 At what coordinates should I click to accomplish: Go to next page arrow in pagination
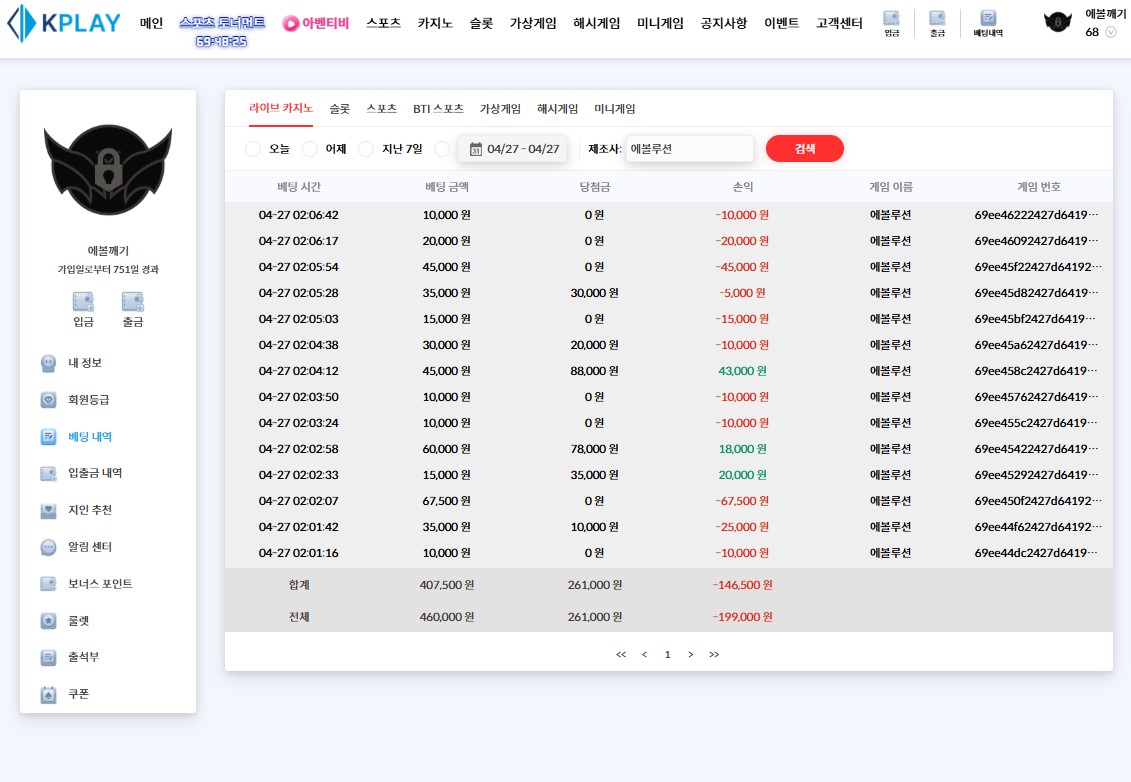tap(690, 655)
